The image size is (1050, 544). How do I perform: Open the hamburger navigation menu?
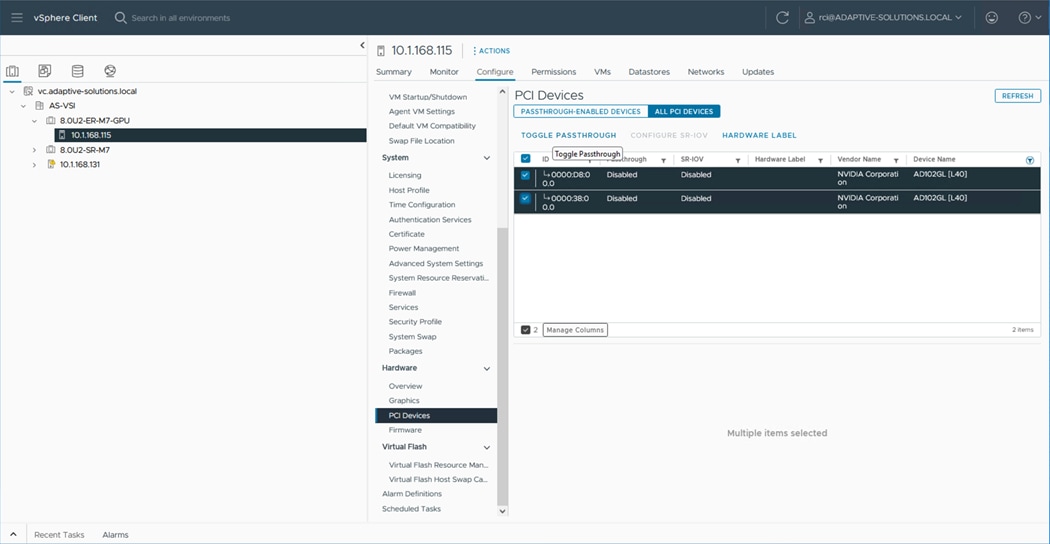coord(17,17)
